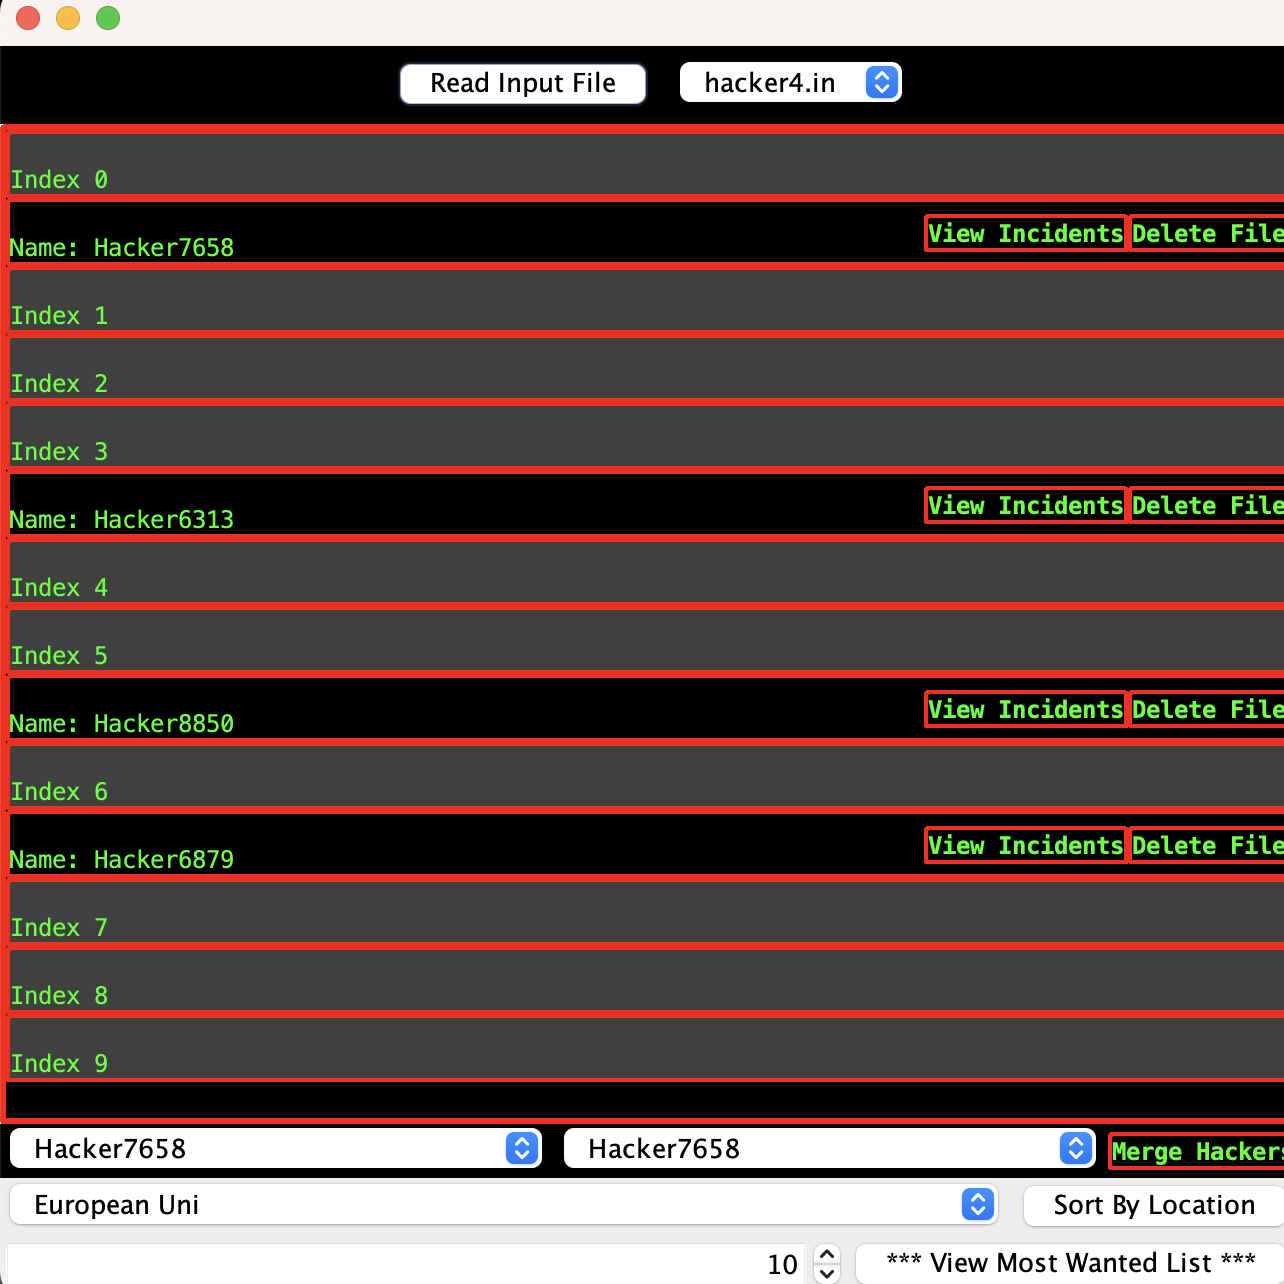
Task: Increase the most wanted count stepper
Action: [x=827, y=1254]
